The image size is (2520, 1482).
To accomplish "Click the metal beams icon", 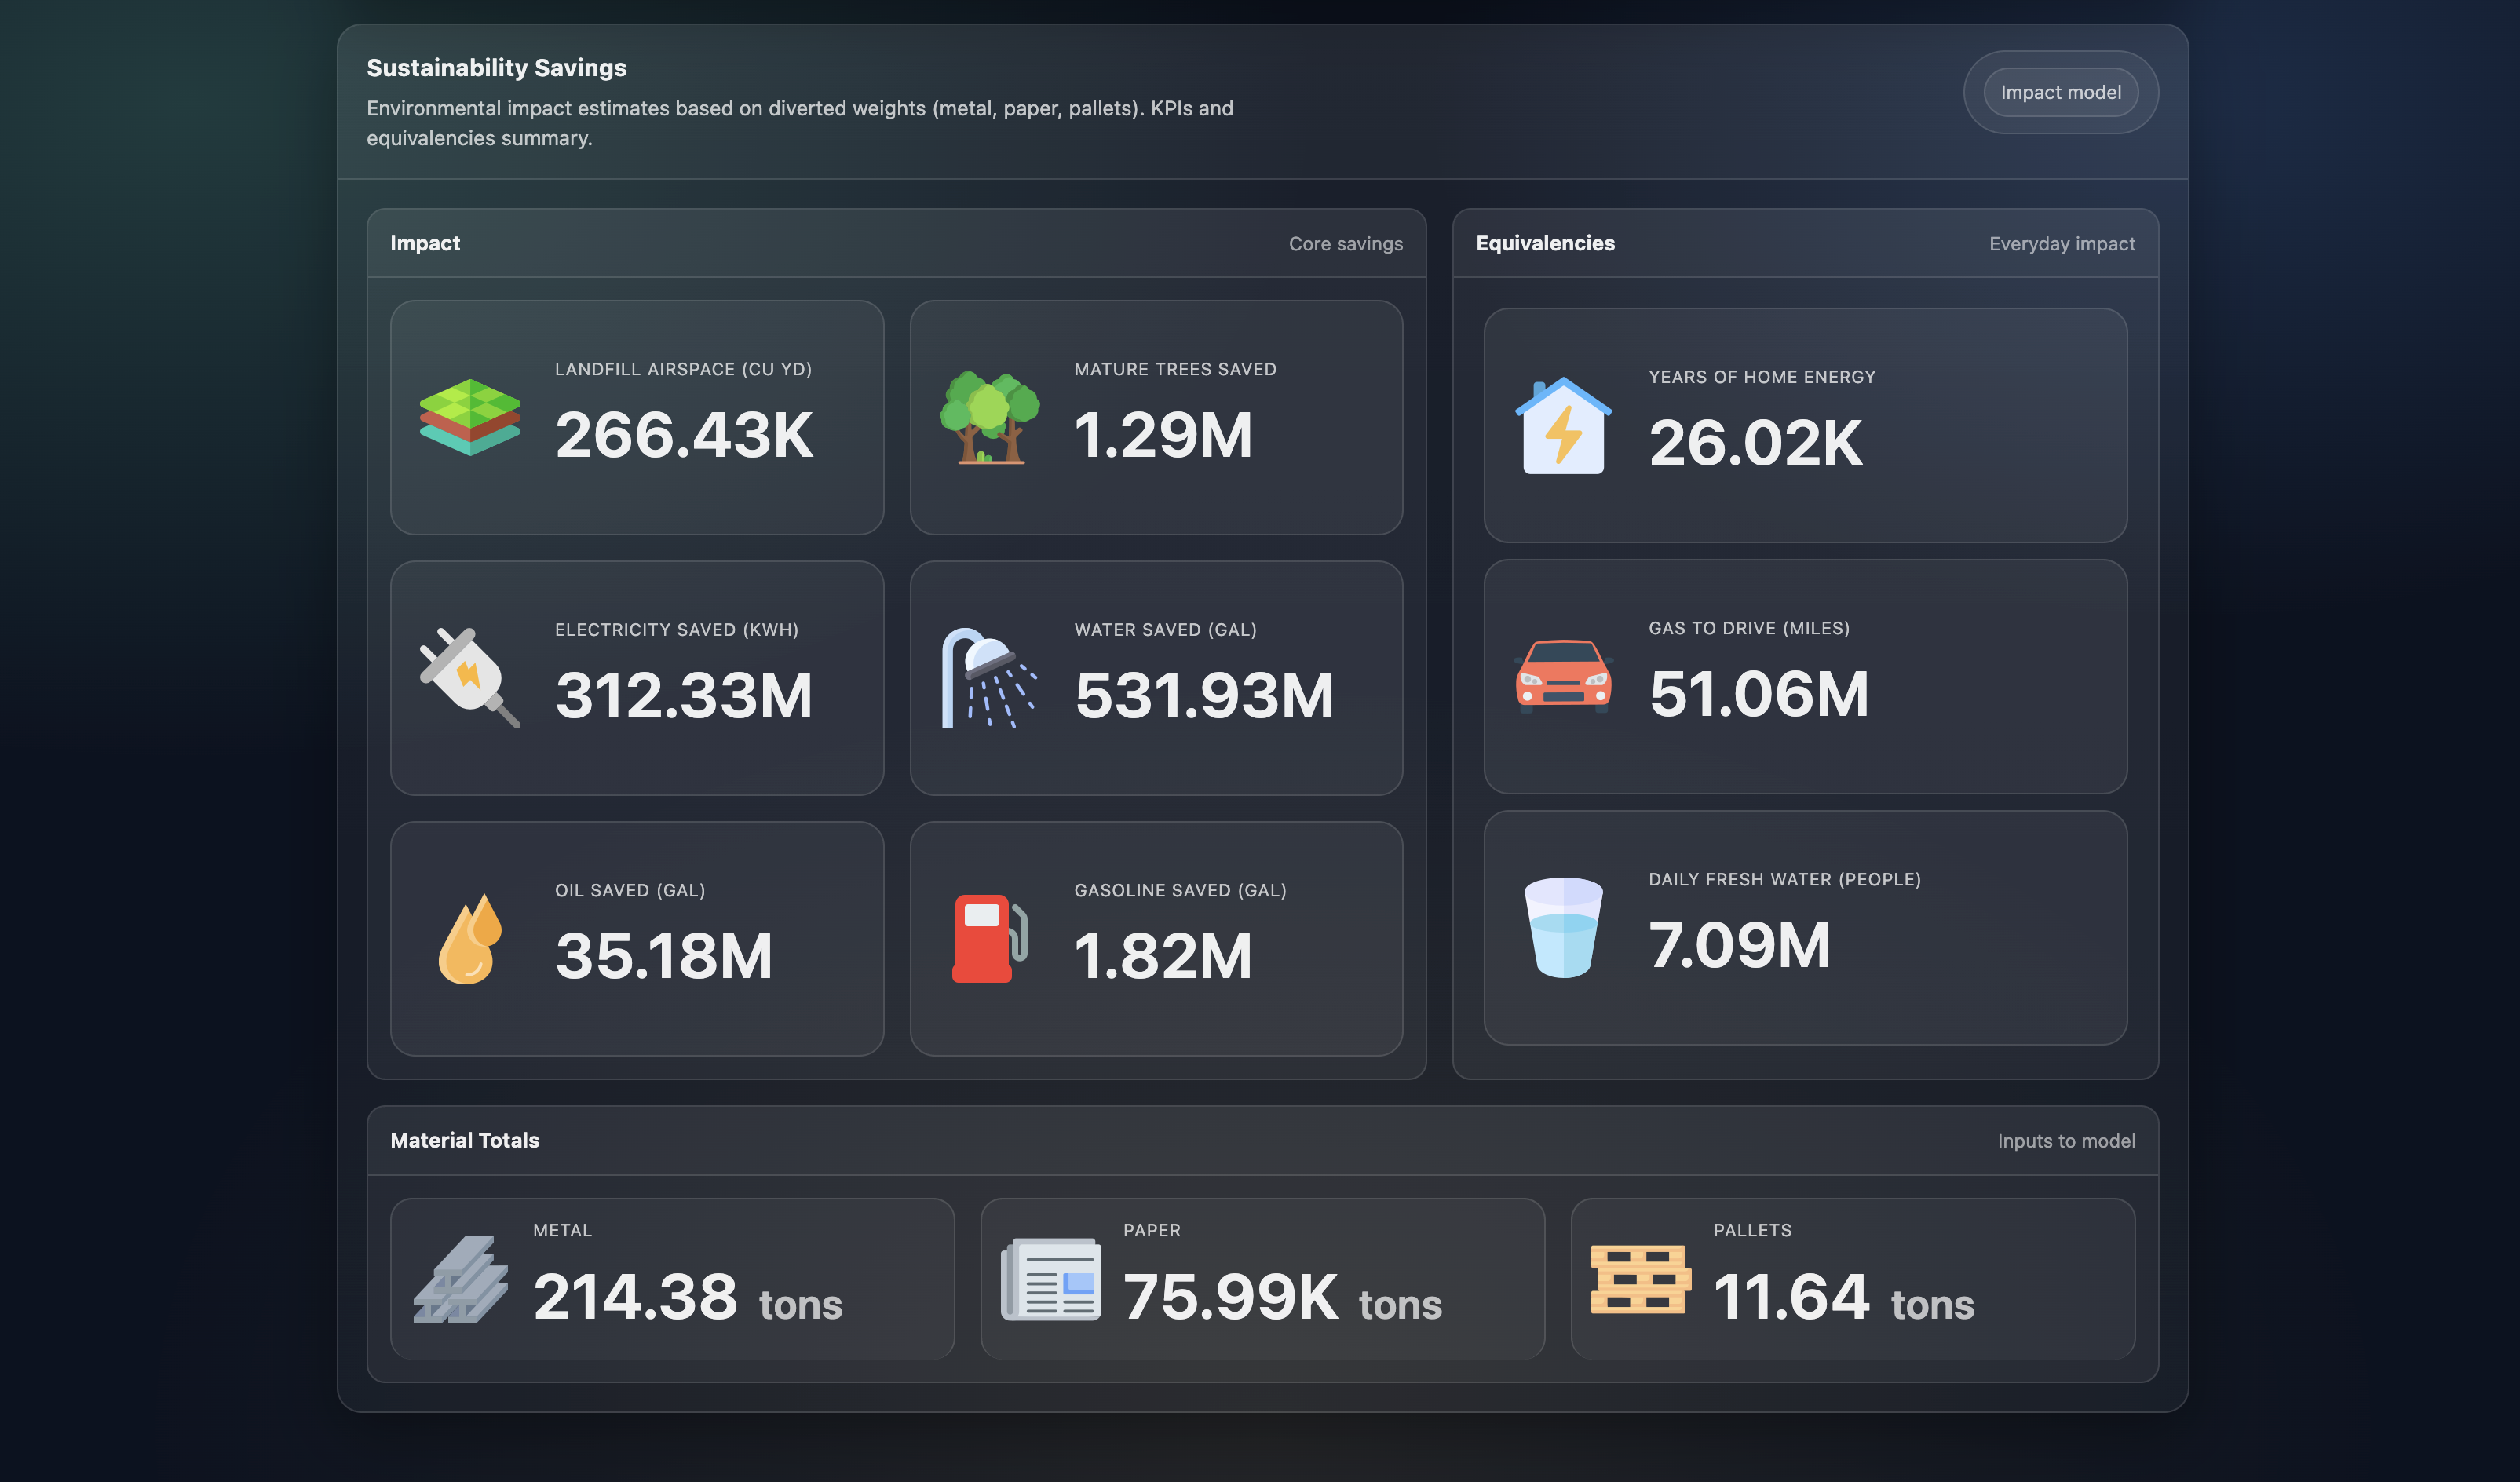I will click(x=461, y=1279).
